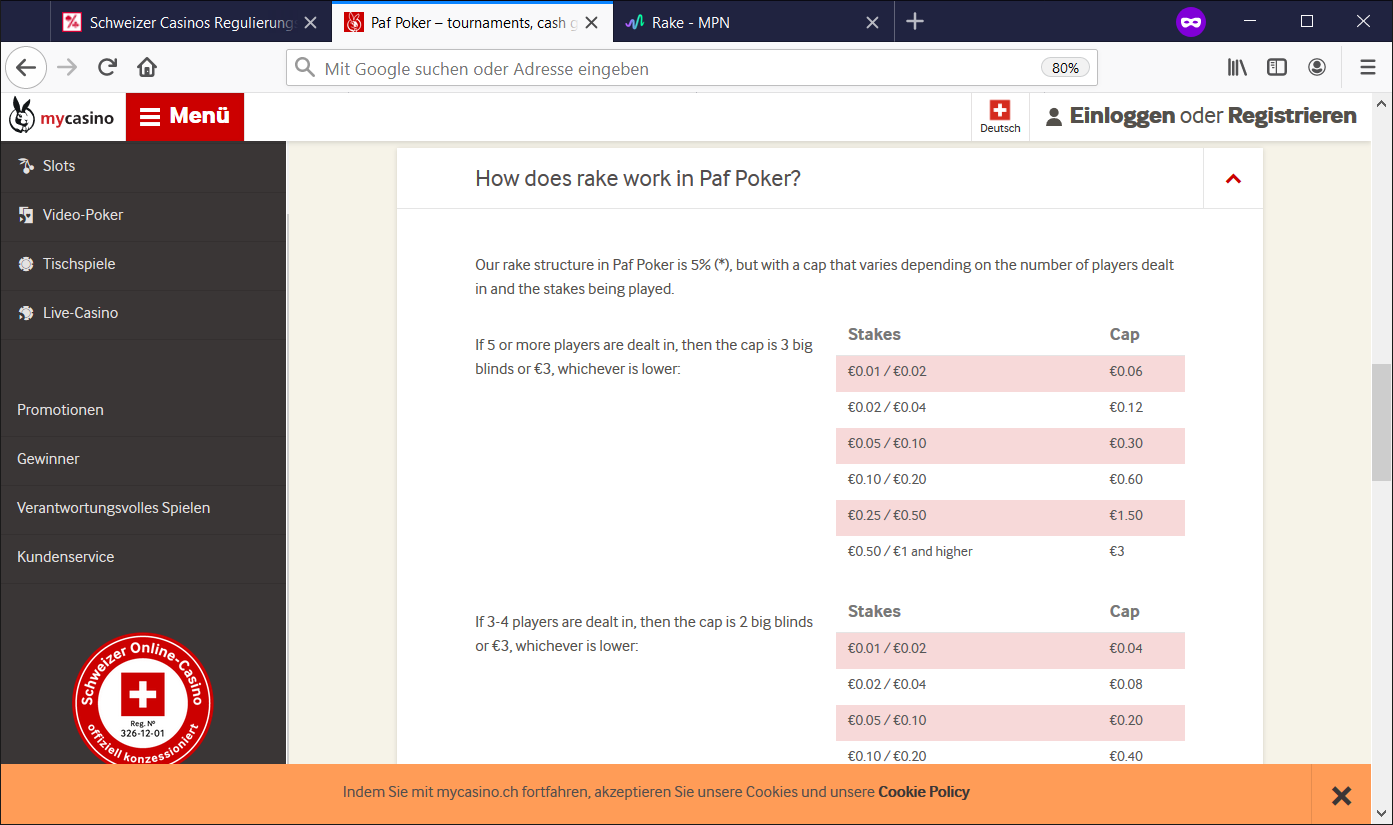Click the €1.50 cap value
1393x825 pixels.
(x=1126, y=515)
